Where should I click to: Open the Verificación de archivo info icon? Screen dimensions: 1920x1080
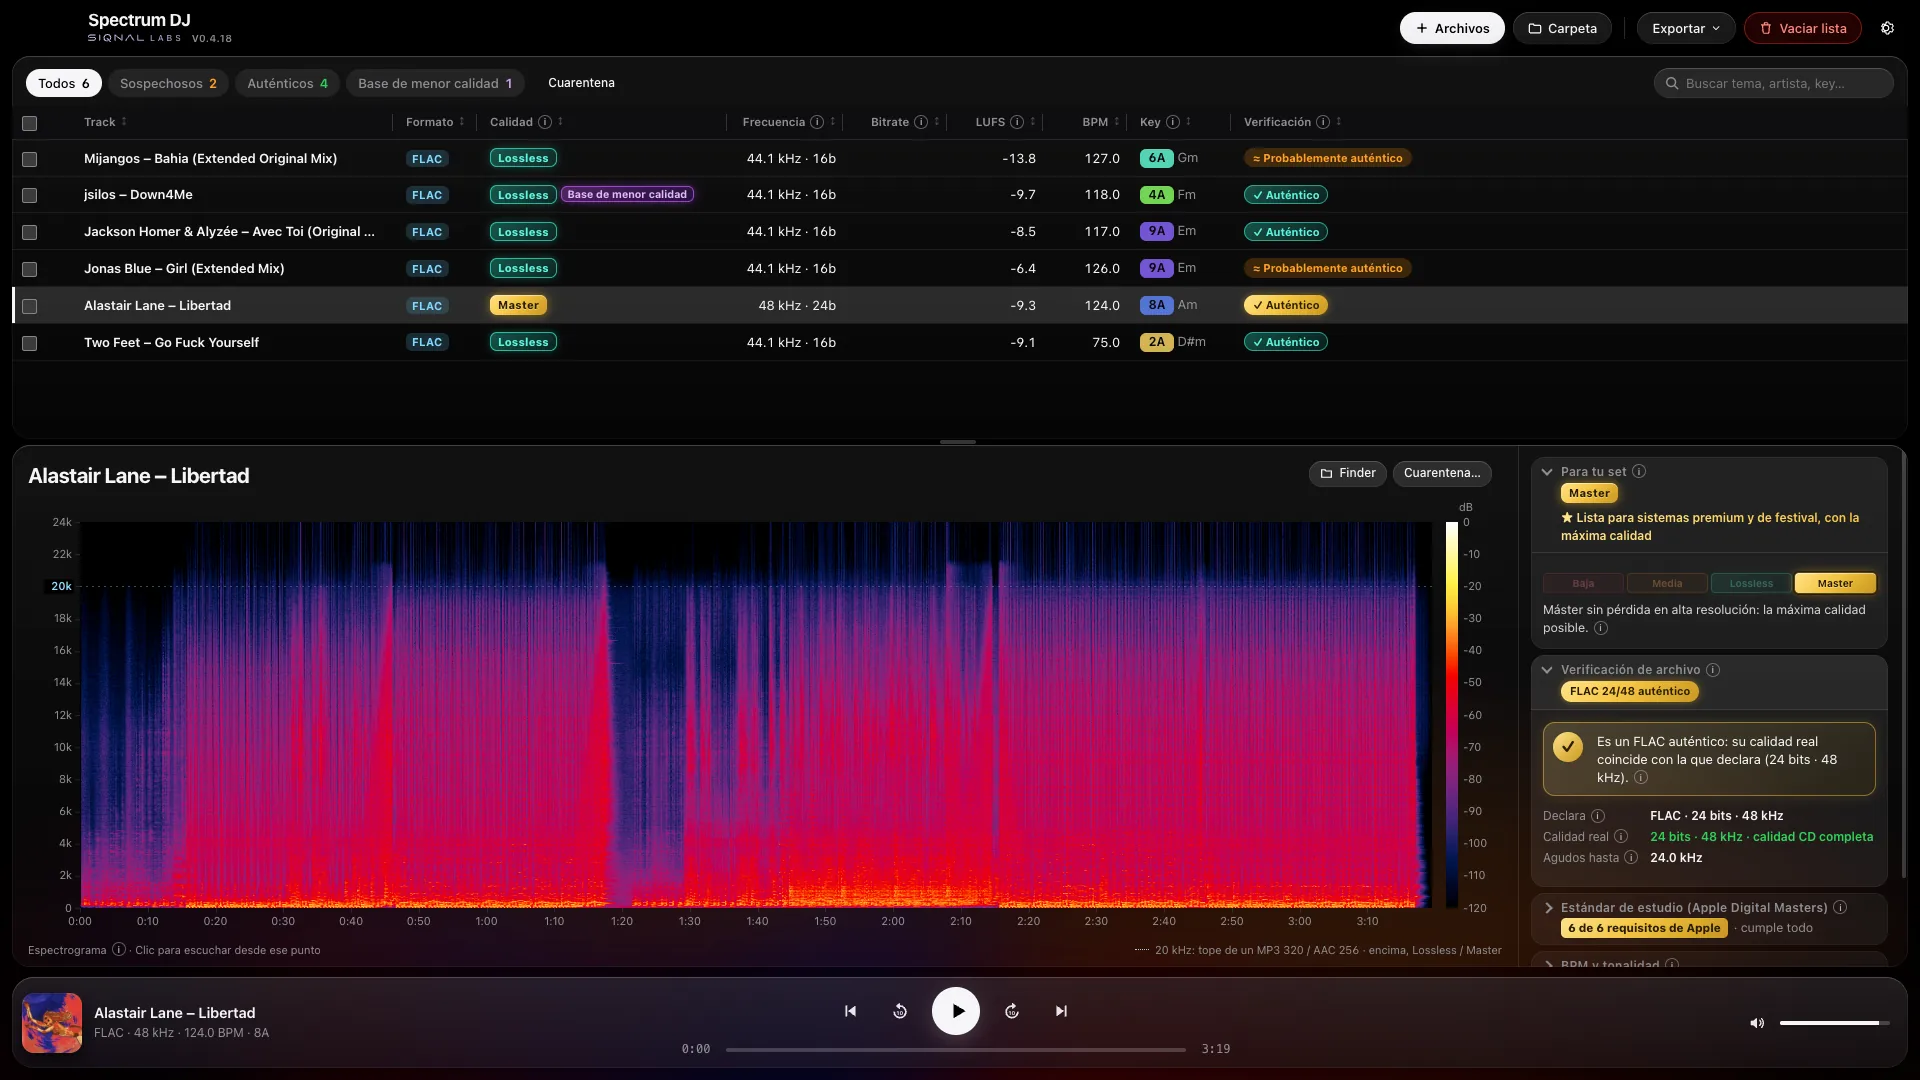click(x=1713, y=670)
